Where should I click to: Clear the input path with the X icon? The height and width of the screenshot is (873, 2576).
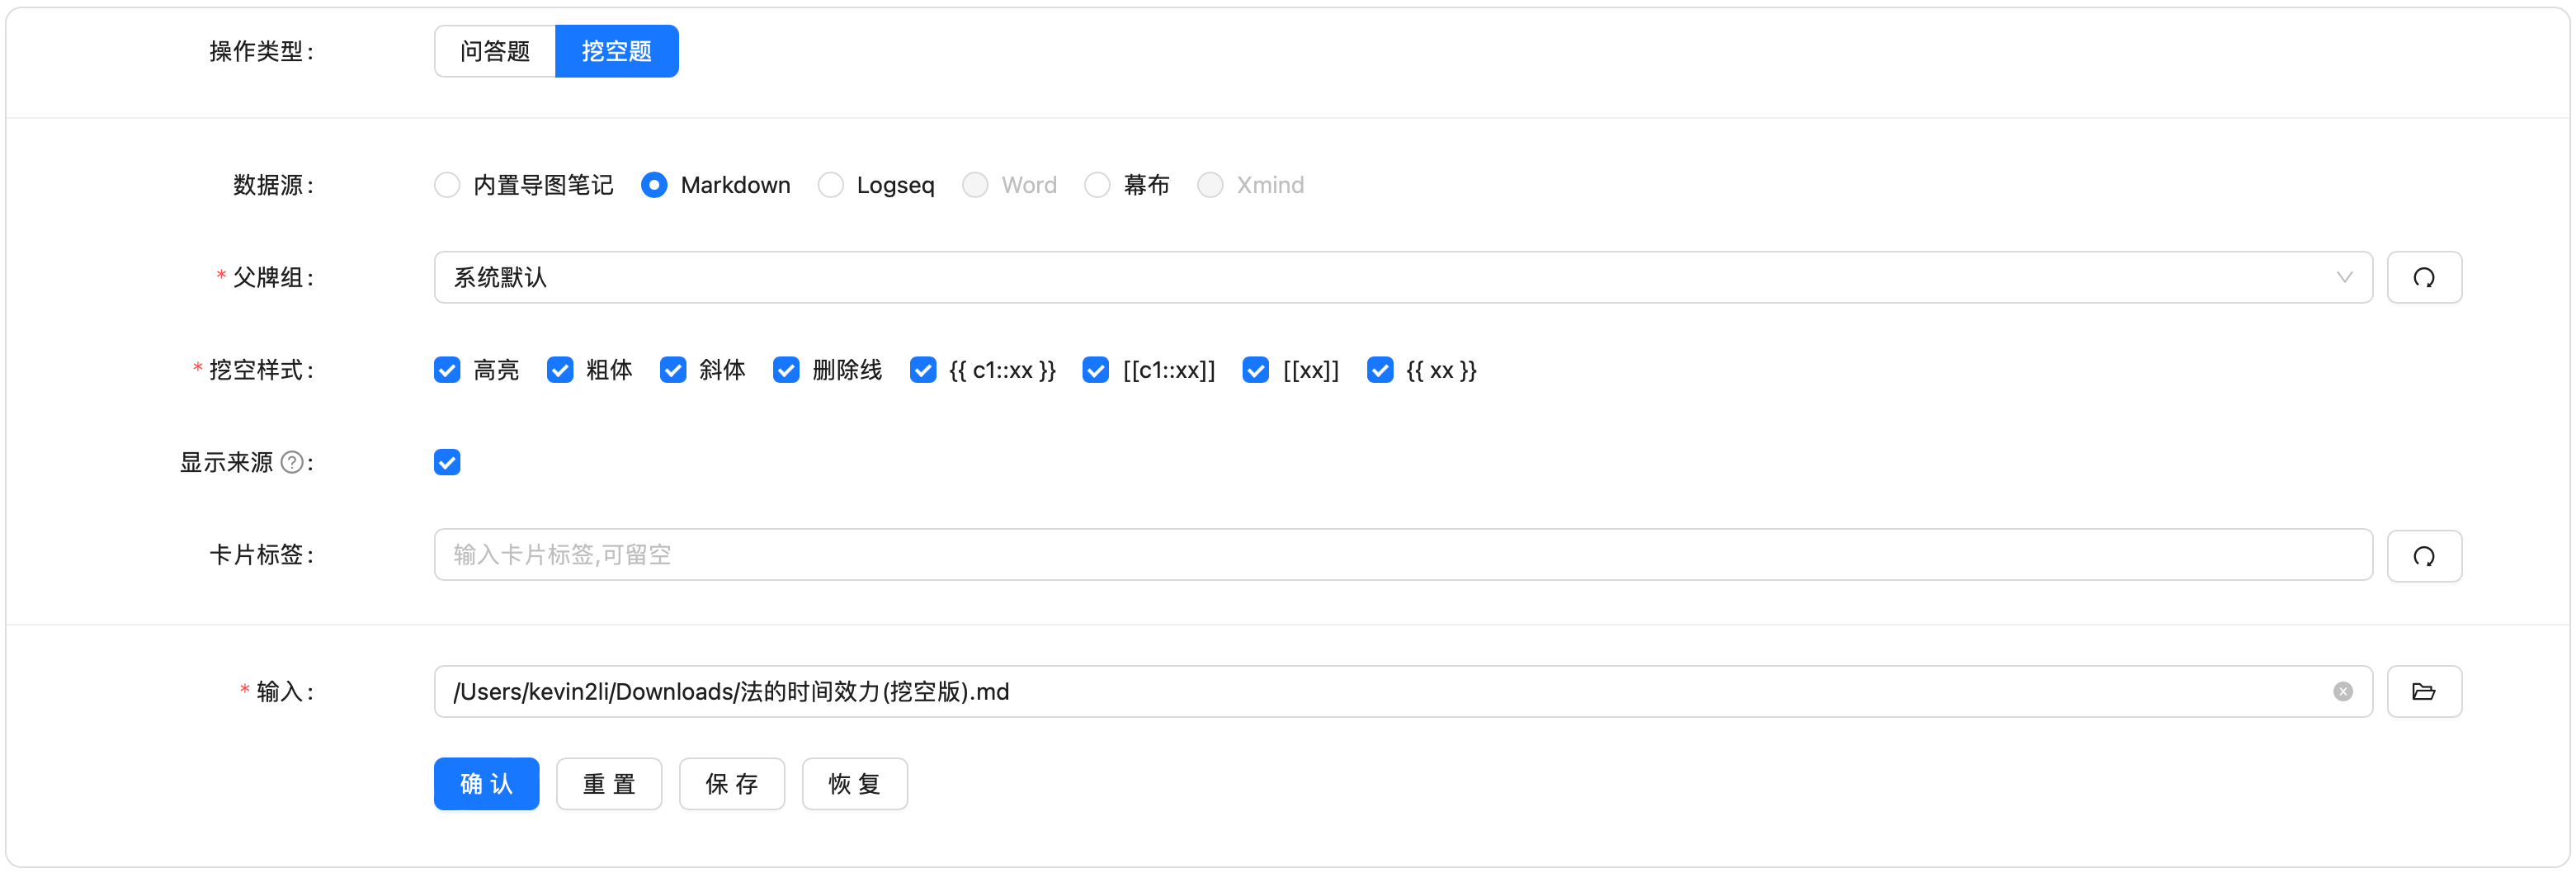click(x=2342, y=691)
